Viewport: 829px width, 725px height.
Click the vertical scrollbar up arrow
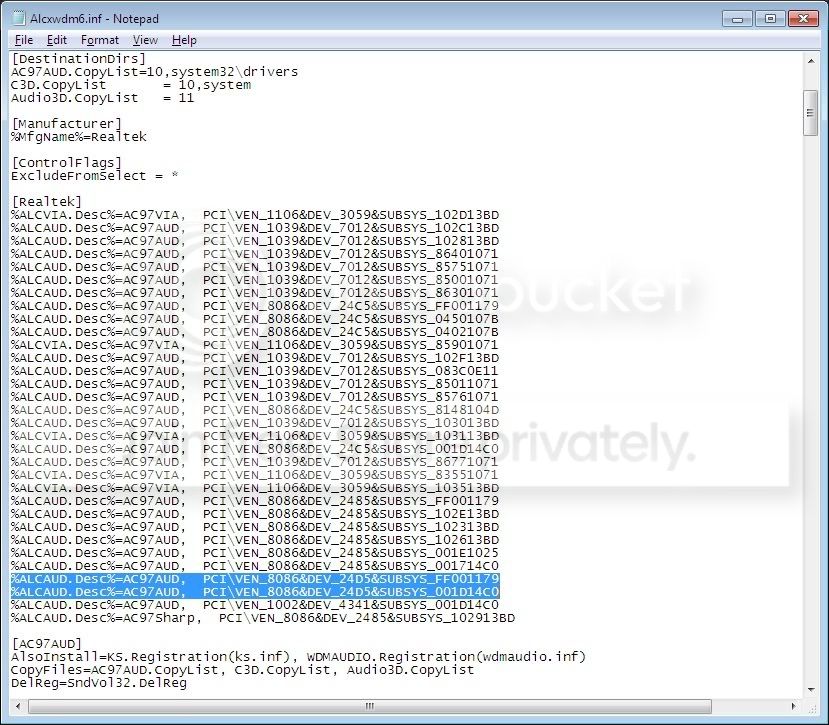pyautogui.click(x=810, y=61)
